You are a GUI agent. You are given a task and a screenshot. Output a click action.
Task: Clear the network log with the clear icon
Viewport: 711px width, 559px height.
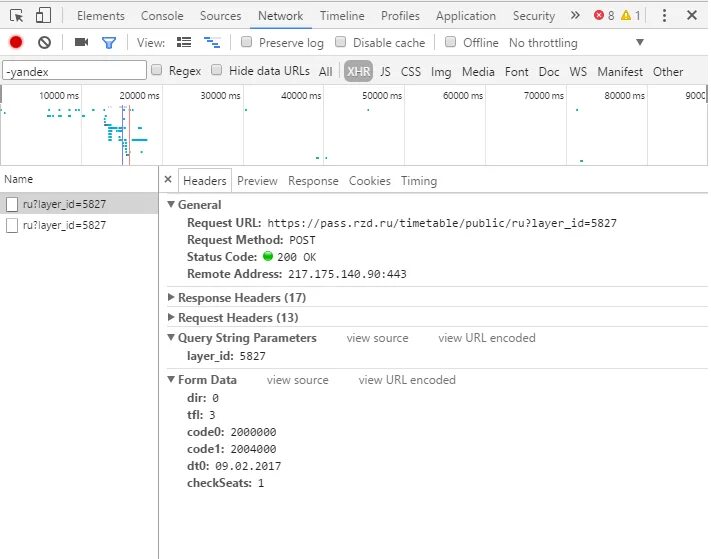click(44, 43)
